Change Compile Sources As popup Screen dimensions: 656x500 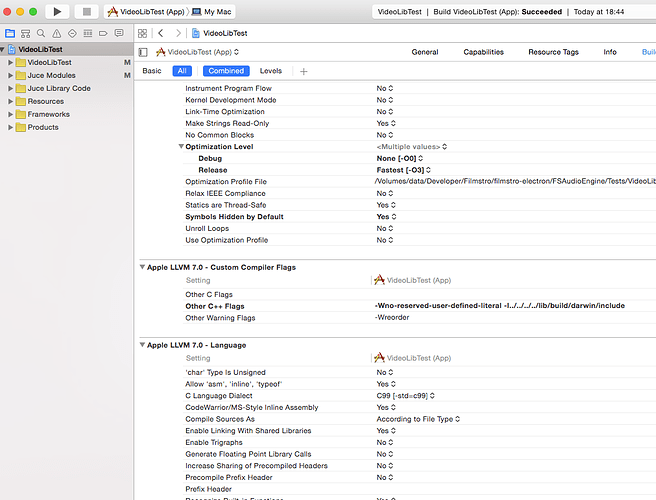pyautogui.click(x=418, y=419)
